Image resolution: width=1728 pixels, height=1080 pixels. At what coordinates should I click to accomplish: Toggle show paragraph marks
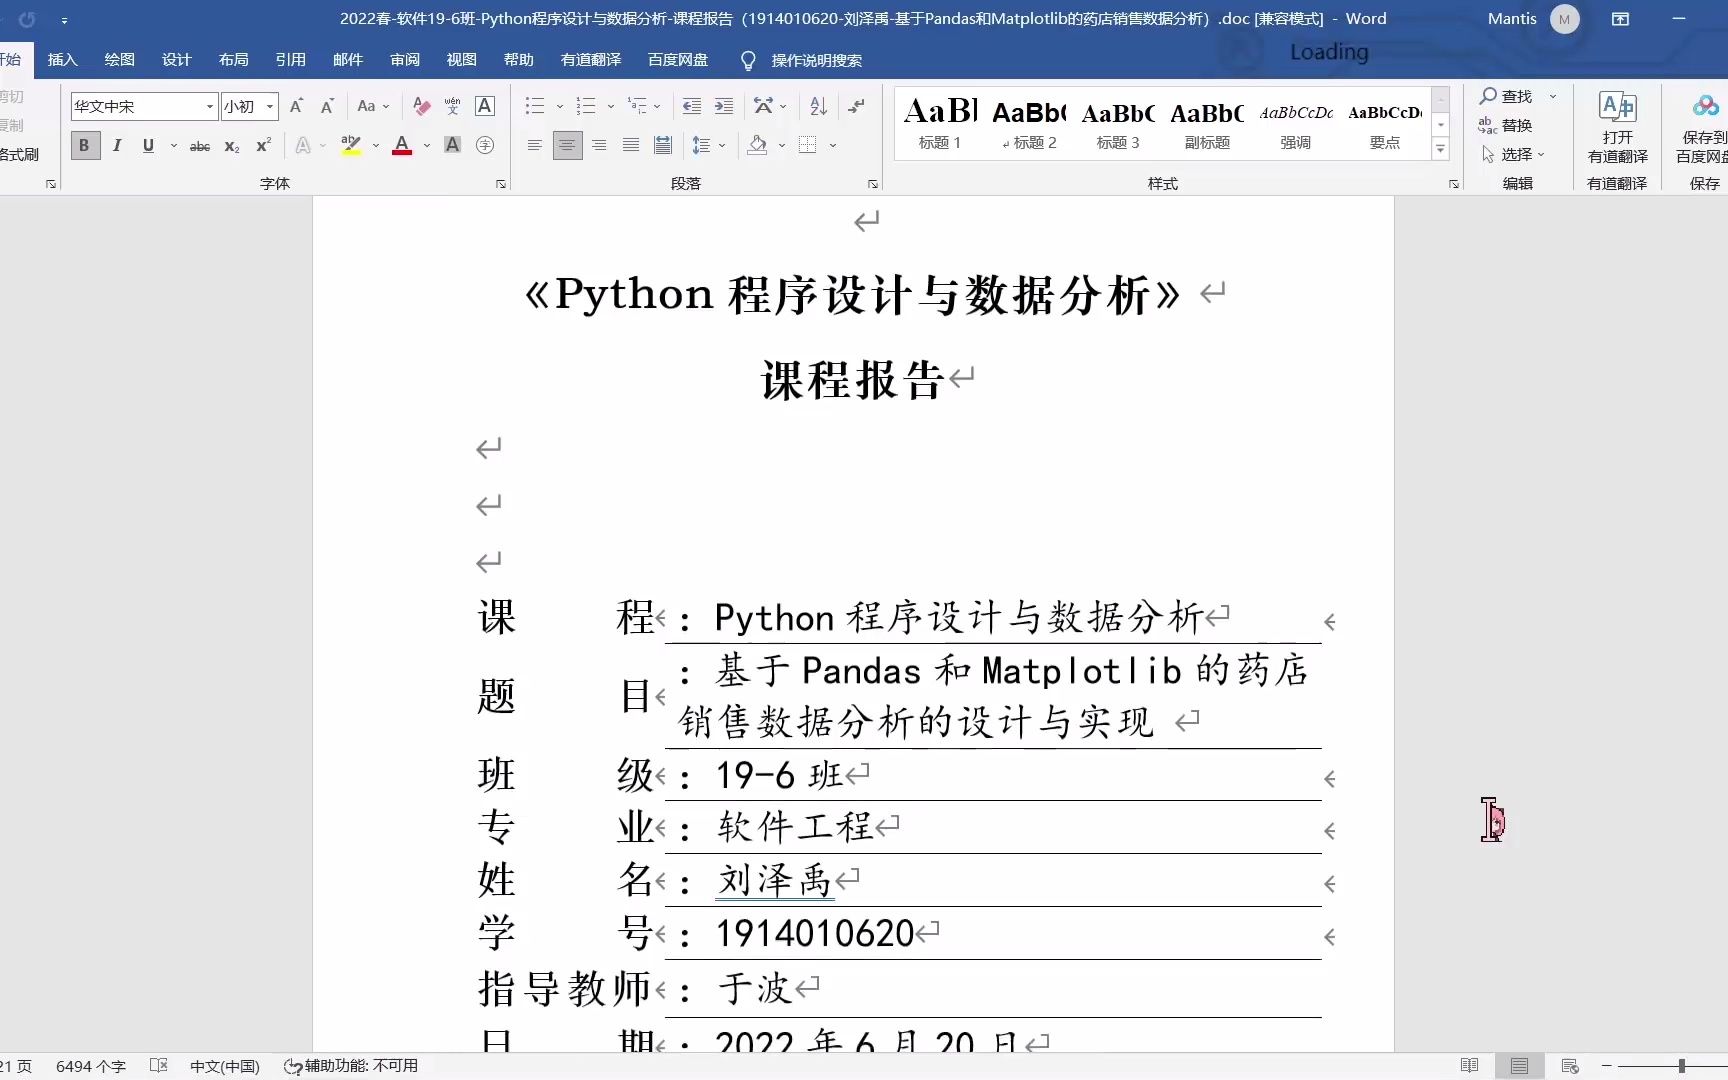(856, 106)
